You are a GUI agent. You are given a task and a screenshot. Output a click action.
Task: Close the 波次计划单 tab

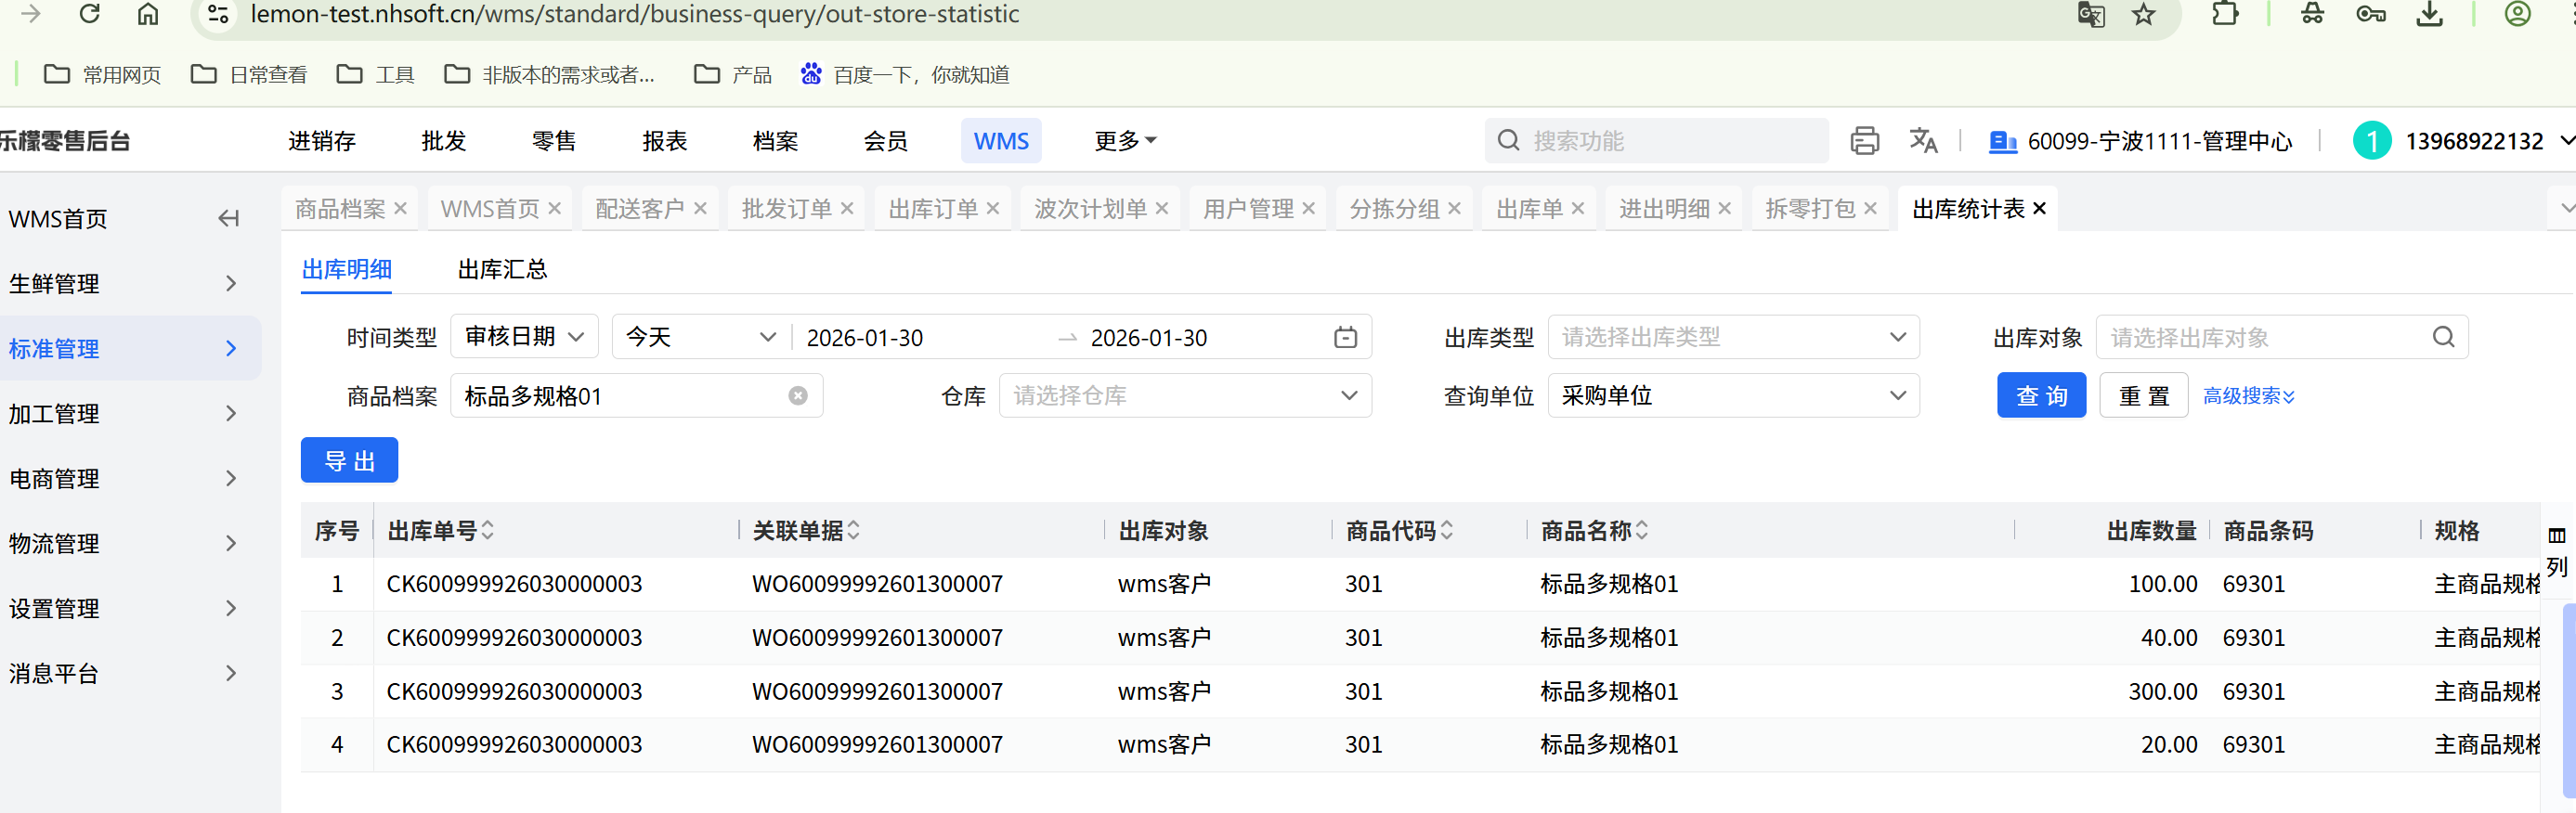point(1162,208)
